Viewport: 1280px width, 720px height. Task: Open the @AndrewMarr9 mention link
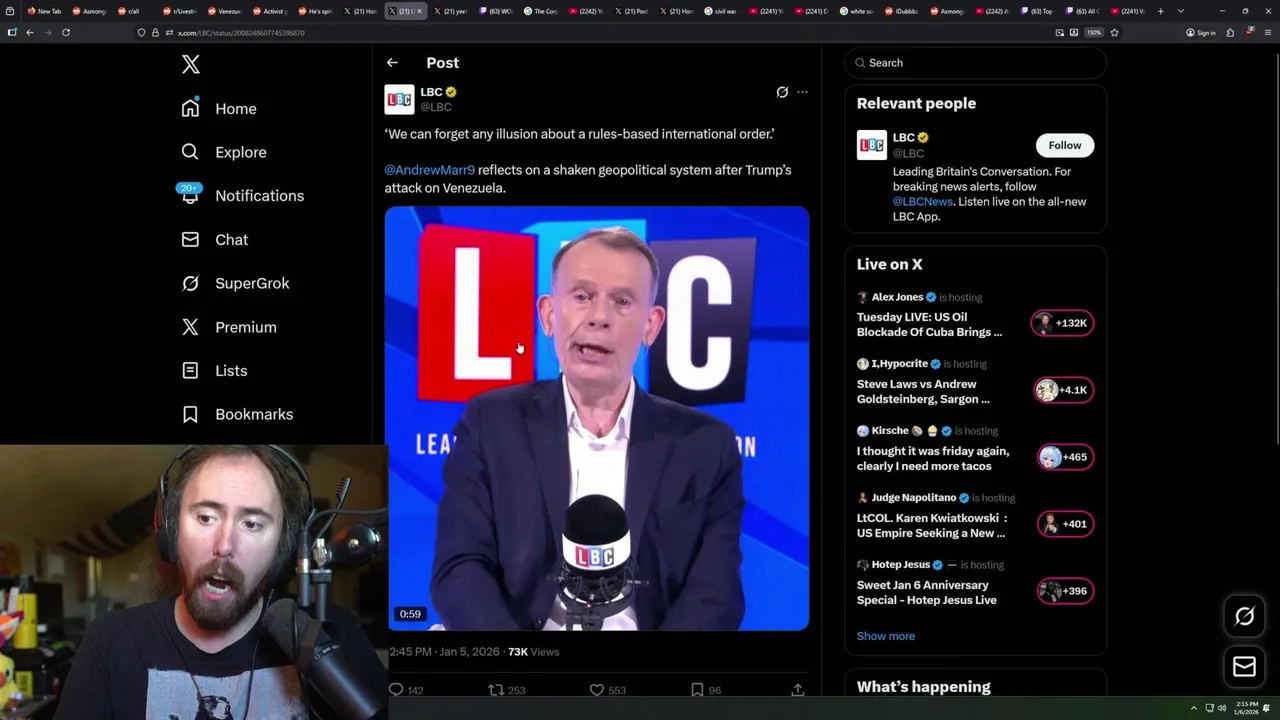[429, 170]
